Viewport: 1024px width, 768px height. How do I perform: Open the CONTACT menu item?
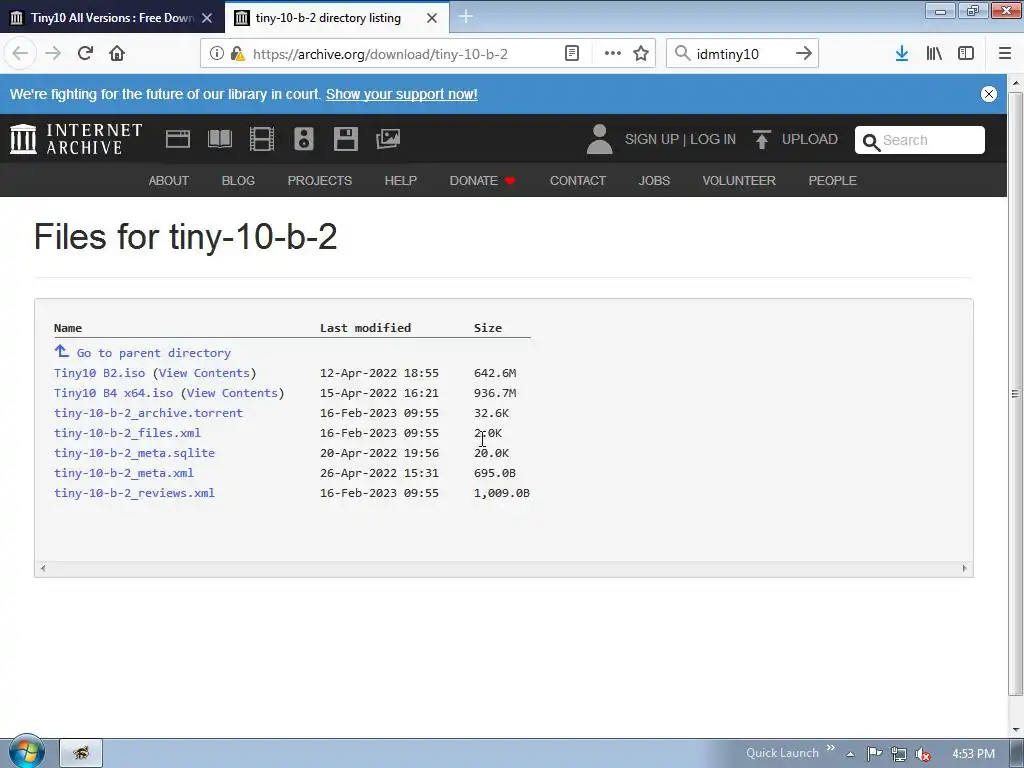coord(578,181)
